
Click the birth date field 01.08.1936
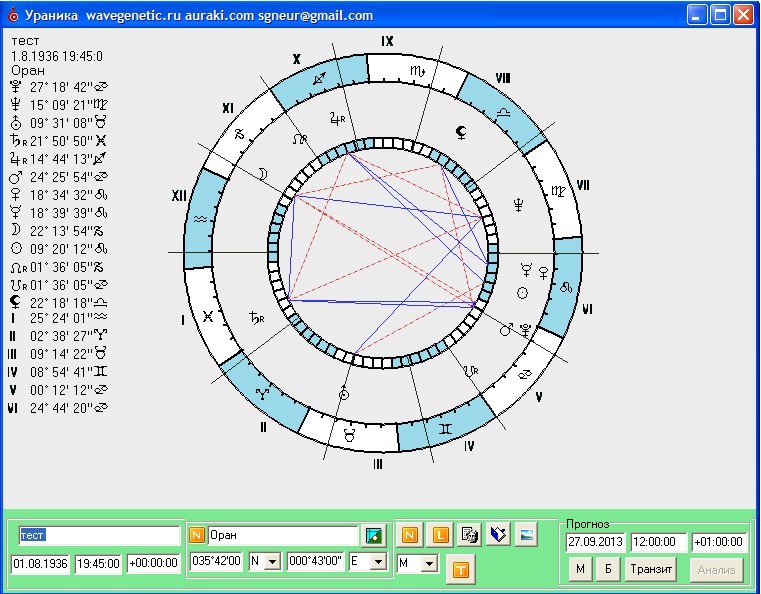coord(40,563)
